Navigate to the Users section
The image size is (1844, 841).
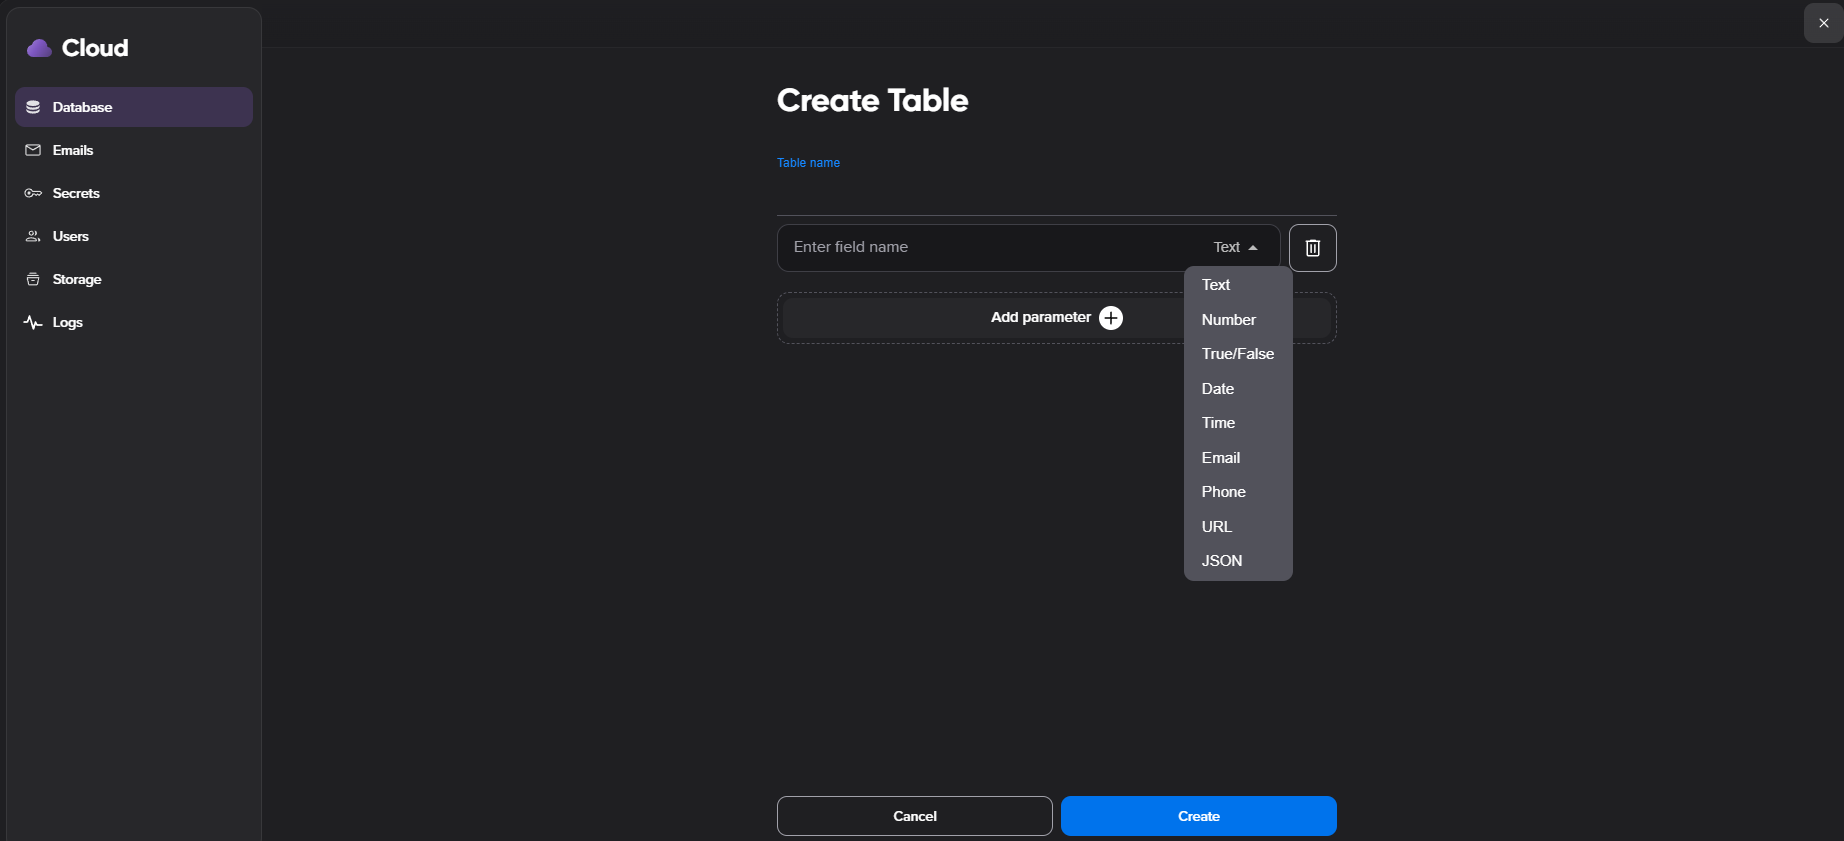(134, 236)
